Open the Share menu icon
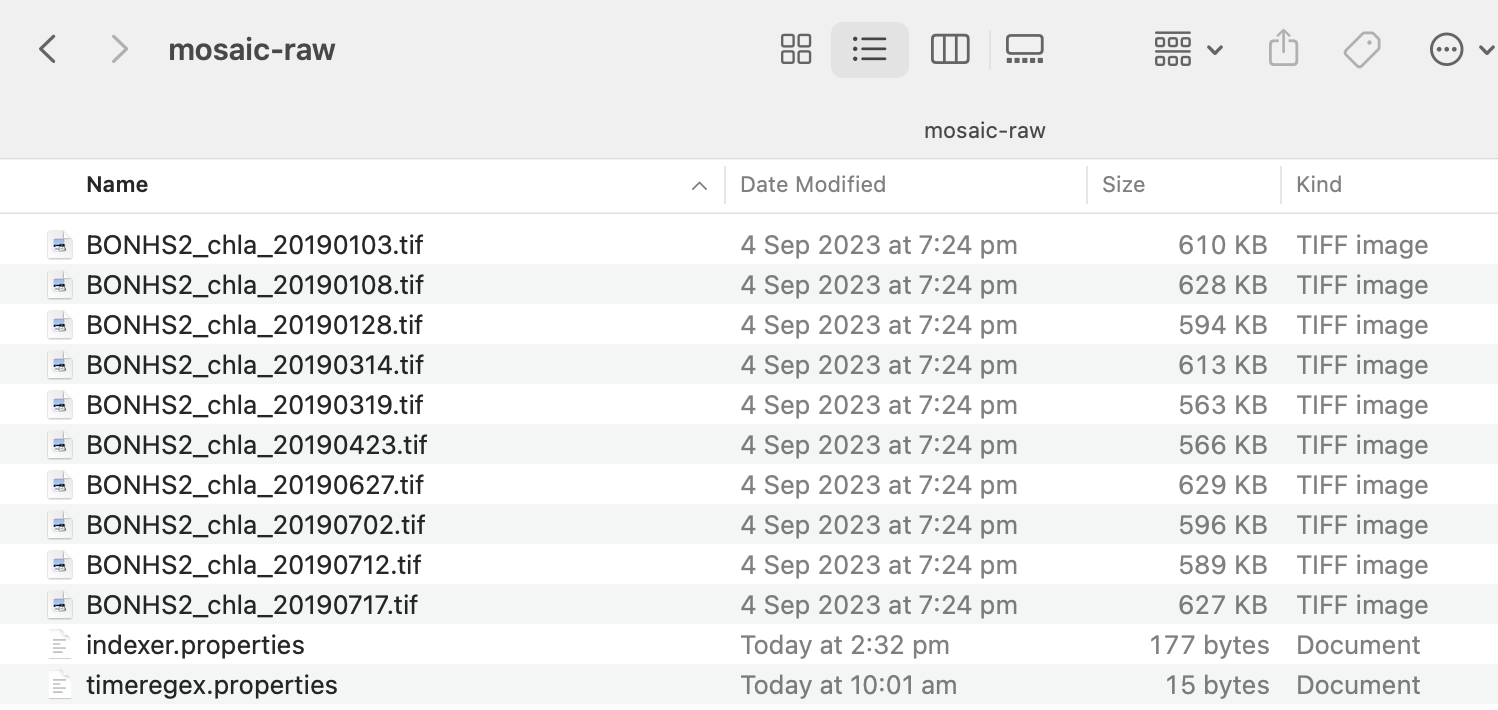This screenshot has width=1498, height=710. pyautogui.click(x=1283, y=48)
